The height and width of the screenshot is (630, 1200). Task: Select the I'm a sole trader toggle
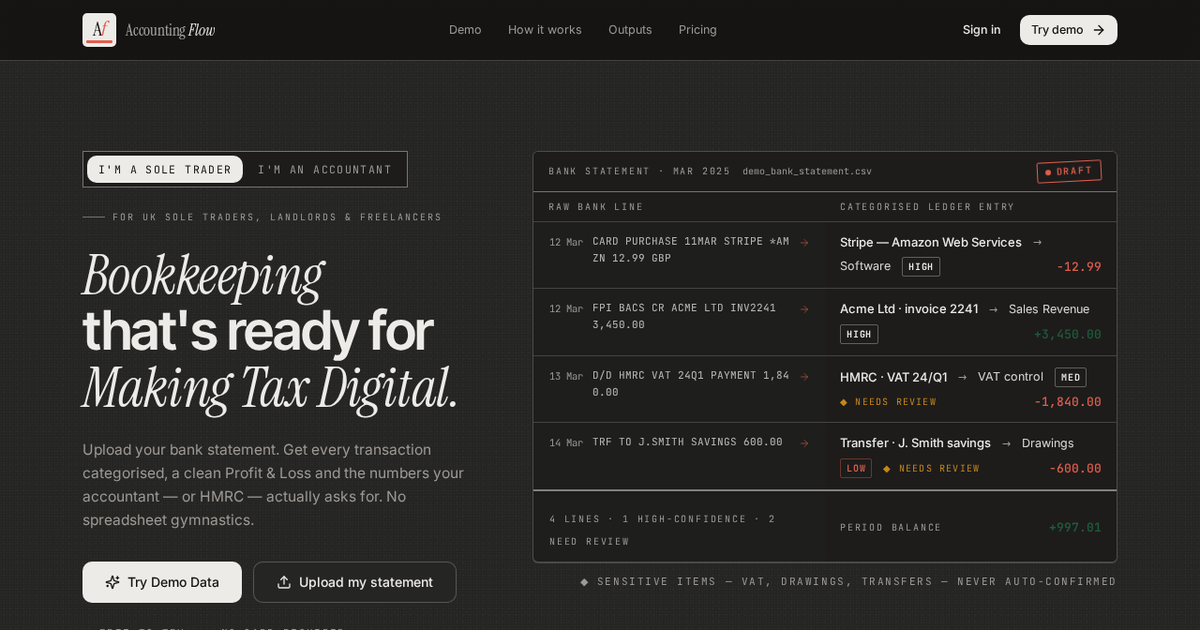[x=165, y=169]
